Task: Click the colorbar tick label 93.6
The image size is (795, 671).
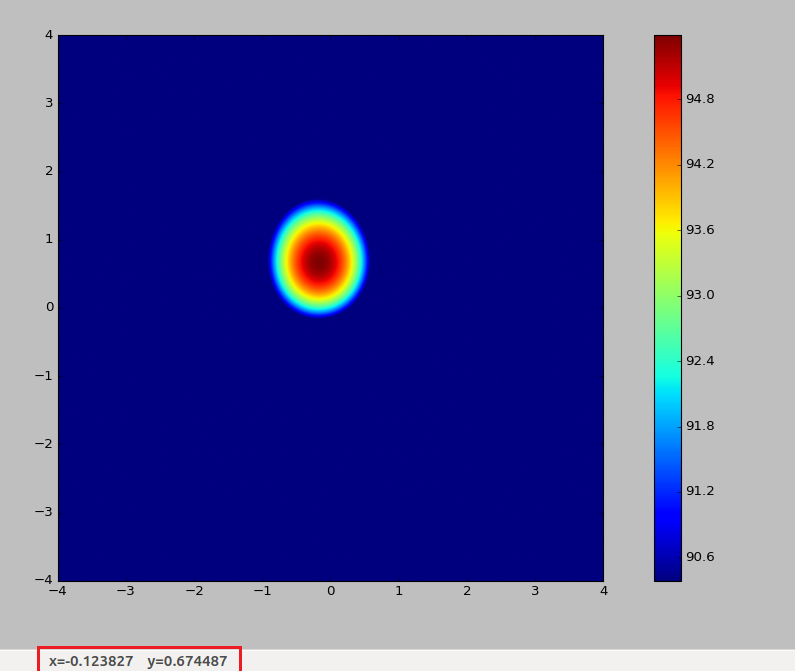Action: click(x=700, y=230)
